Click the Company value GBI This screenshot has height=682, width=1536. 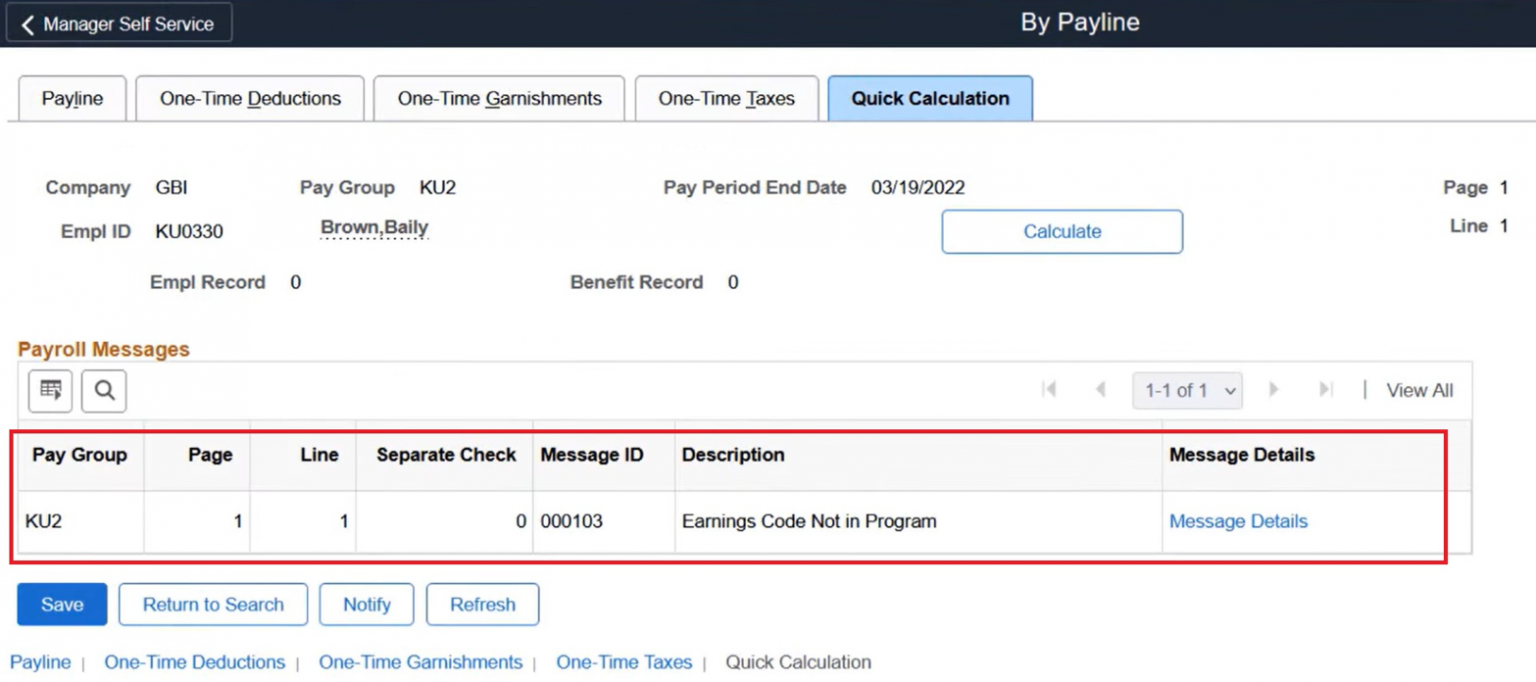click(171, 187)
